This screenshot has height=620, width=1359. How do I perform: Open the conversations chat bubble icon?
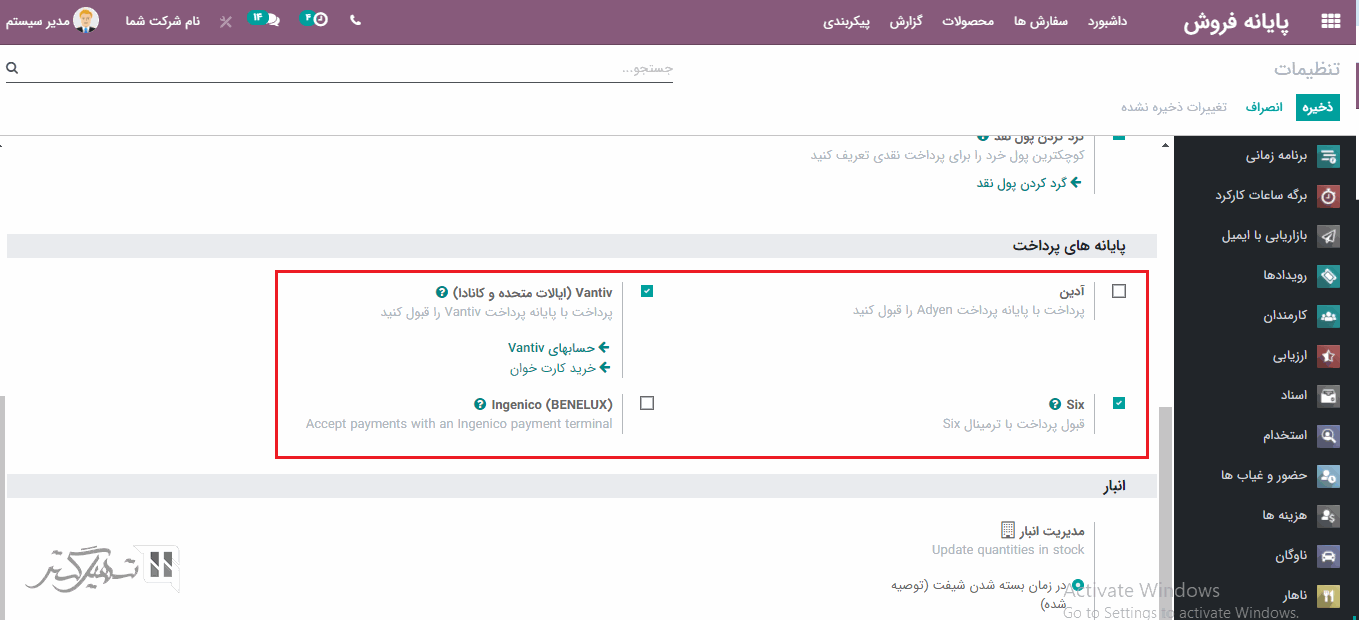coord(266,19)
